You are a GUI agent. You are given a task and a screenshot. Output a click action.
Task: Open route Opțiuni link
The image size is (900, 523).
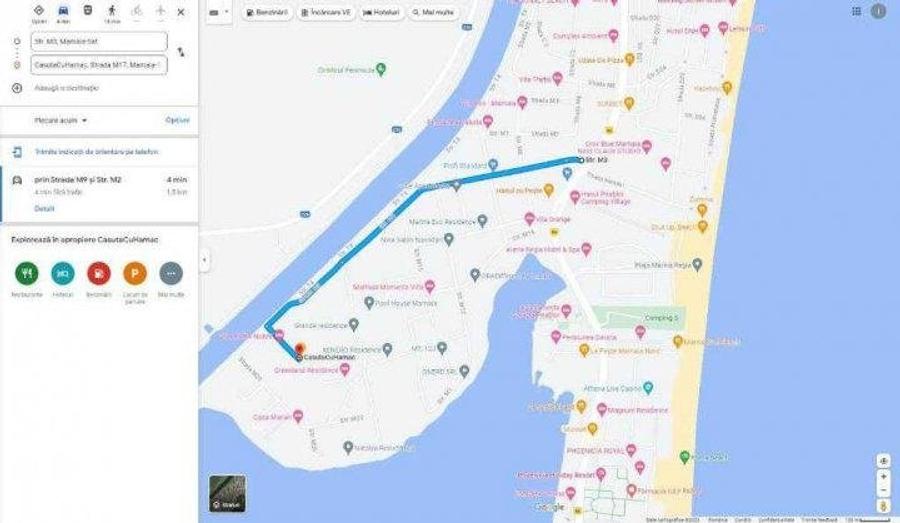pyautogui.click(x=177, y=120)
